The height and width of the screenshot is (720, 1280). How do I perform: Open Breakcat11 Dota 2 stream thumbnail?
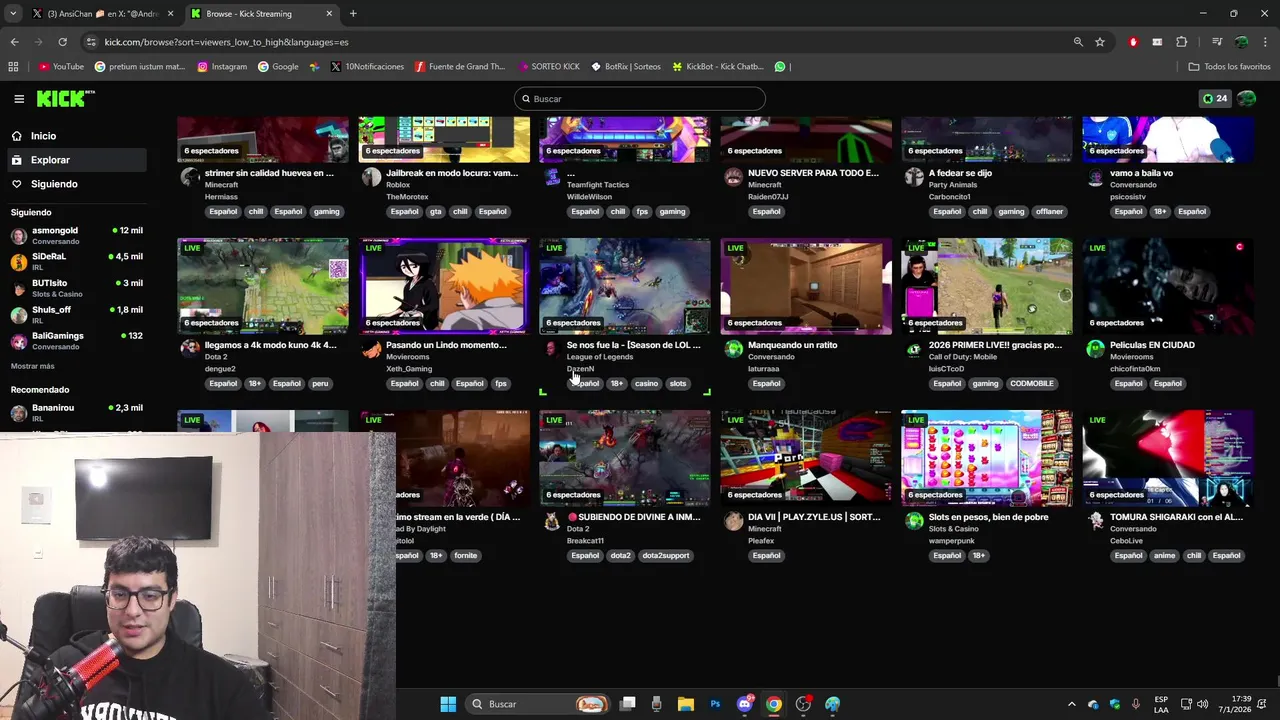625,458
